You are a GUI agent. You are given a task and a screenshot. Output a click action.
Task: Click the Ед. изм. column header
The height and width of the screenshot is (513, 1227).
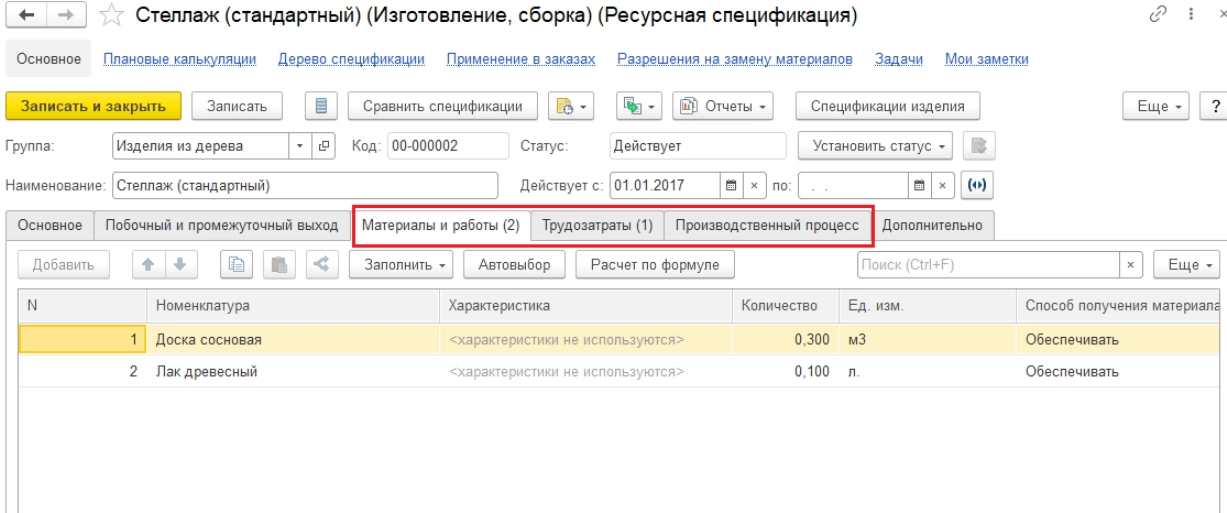click(927, 305)
